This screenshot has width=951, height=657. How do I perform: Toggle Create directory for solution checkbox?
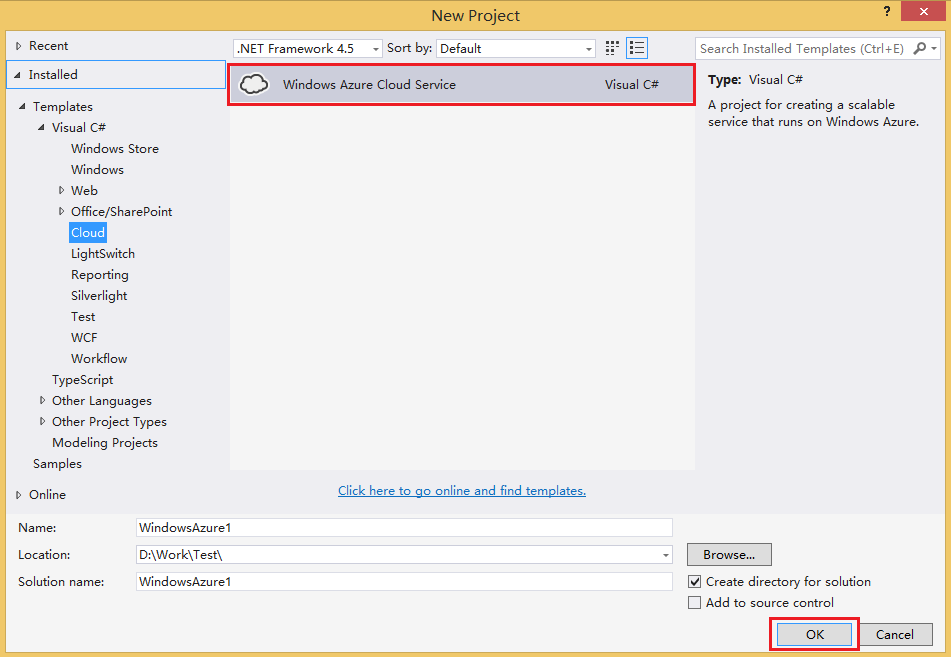(x=694, y=582)
